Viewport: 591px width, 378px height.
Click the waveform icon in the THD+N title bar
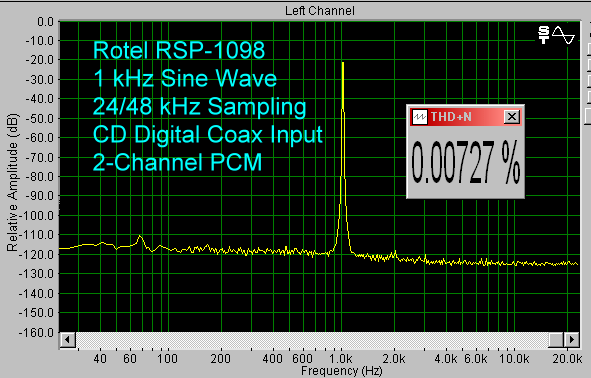pos(420,117)
